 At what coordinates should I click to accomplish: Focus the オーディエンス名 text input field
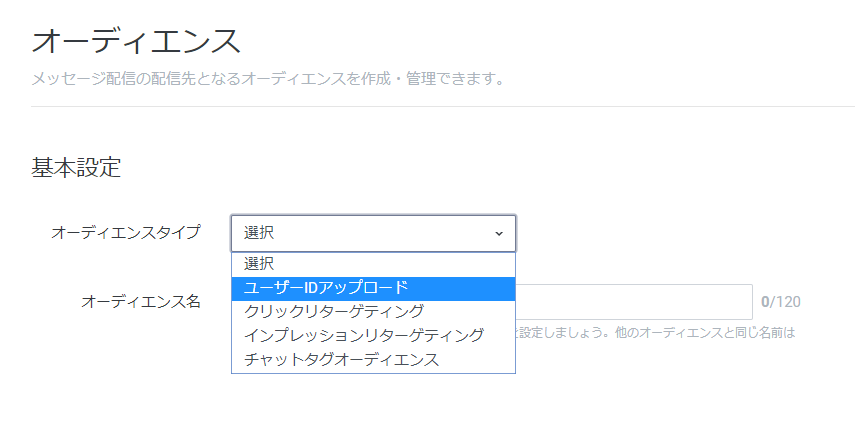tap(634, 302)
